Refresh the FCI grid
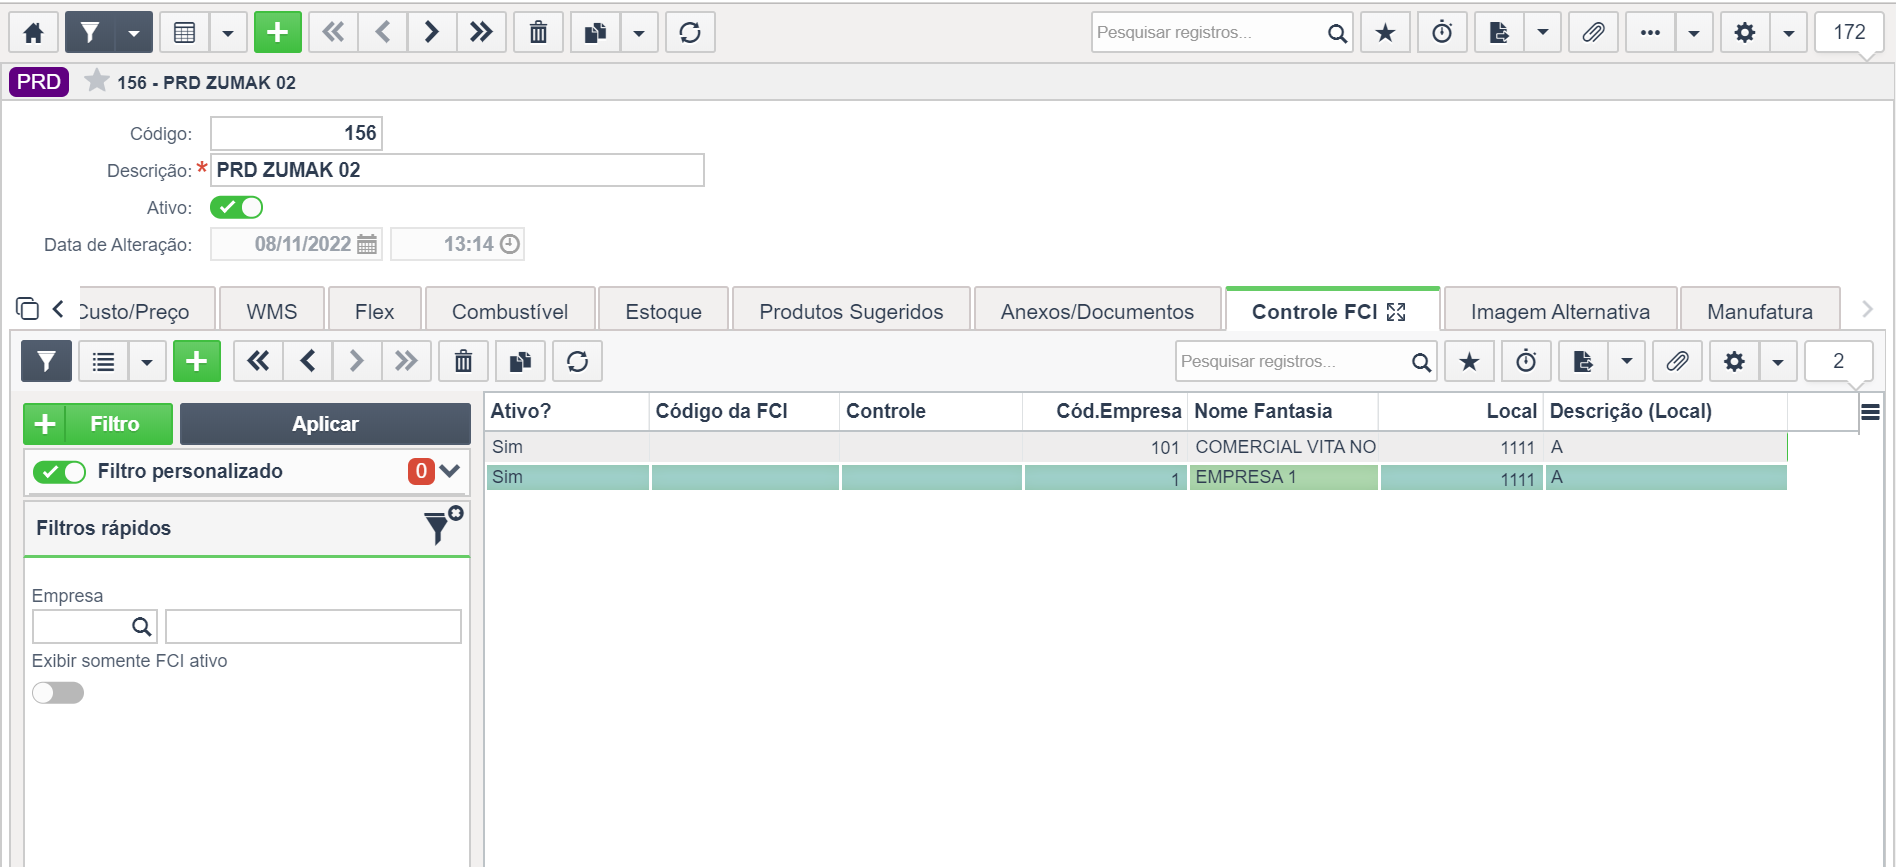Viewport: 1896px width, 867px height. pos(577,361)
